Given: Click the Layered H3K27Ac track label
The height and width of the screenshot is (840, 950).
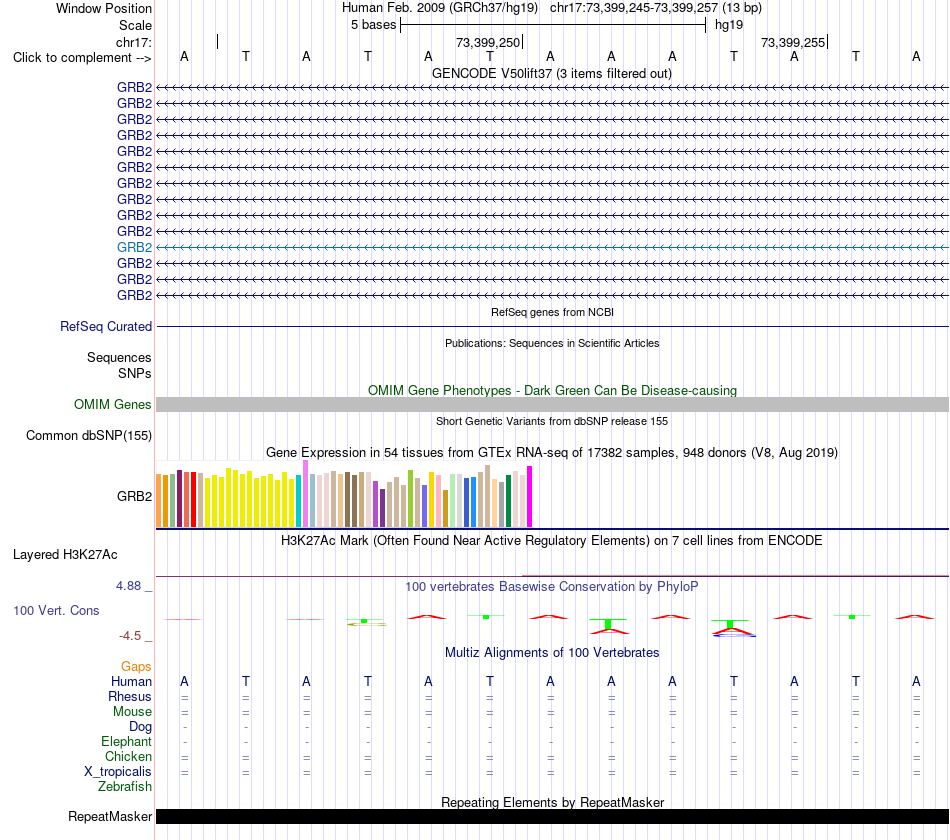Looking at the screenshot, I should 65,555.
